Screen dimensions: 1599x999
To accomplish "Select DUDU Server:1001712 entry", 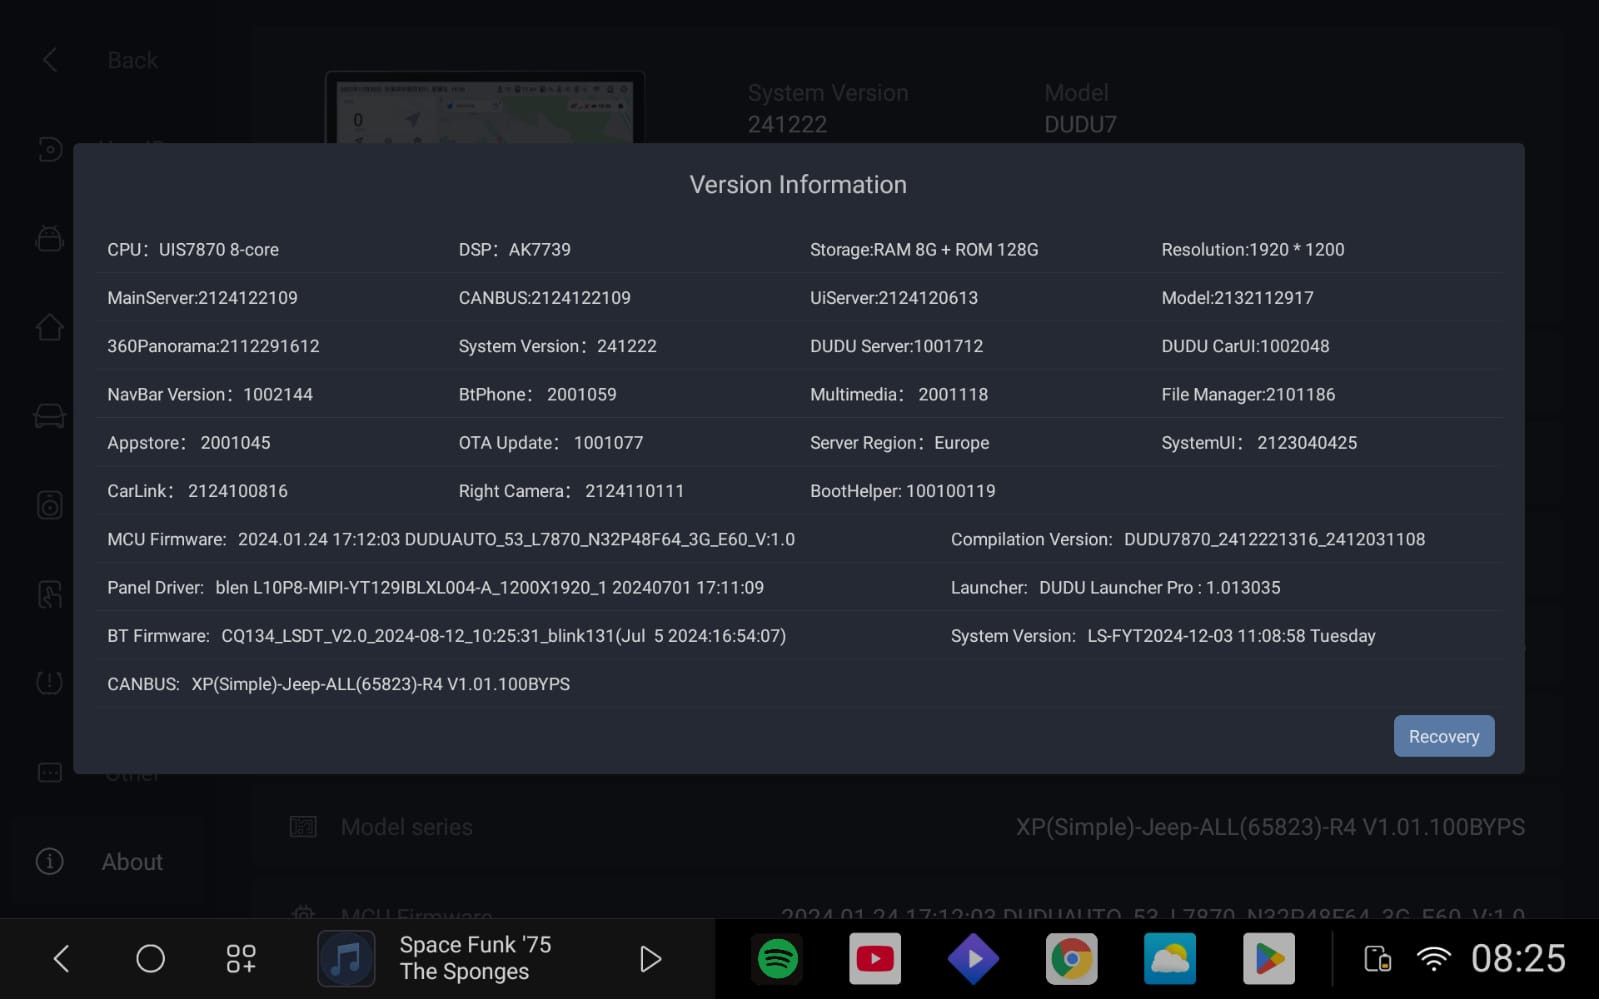I will [896, 346].
